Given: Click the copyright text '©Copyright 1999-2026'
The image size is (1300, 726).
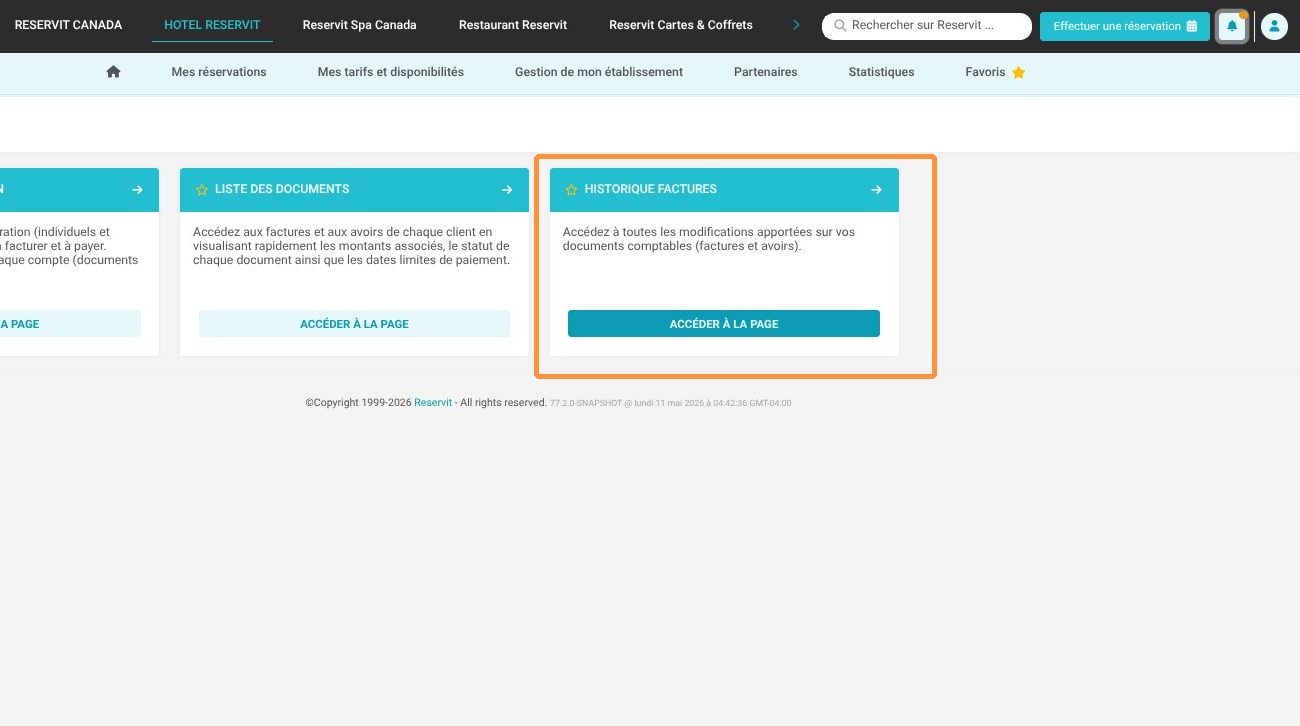Looking at the screenshot, I should pyautogui.click(x=359, y=403).
